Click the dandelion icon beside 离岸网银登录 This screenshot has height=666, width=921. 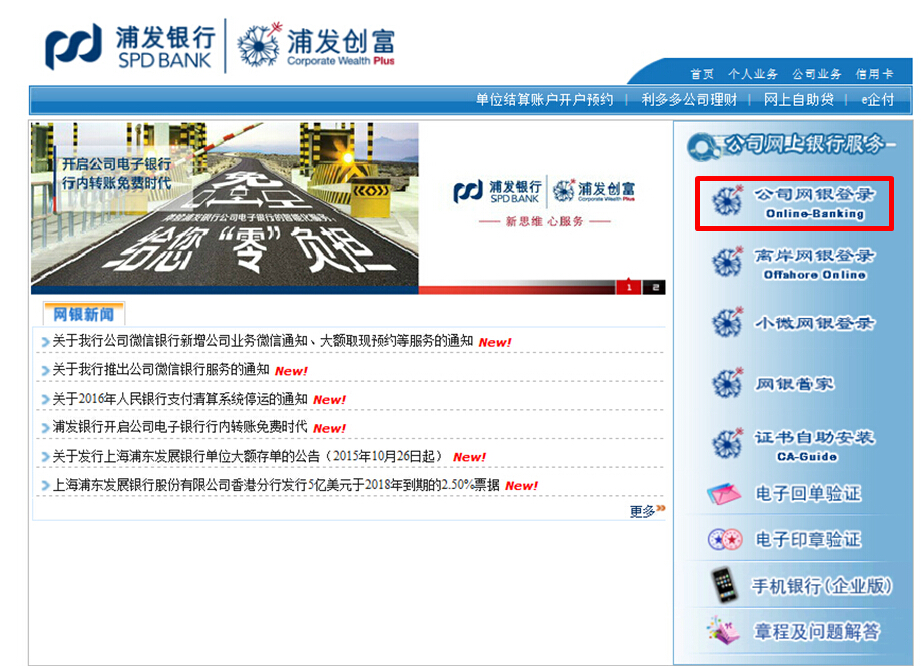pyautogui.click(x=725, y=263)
